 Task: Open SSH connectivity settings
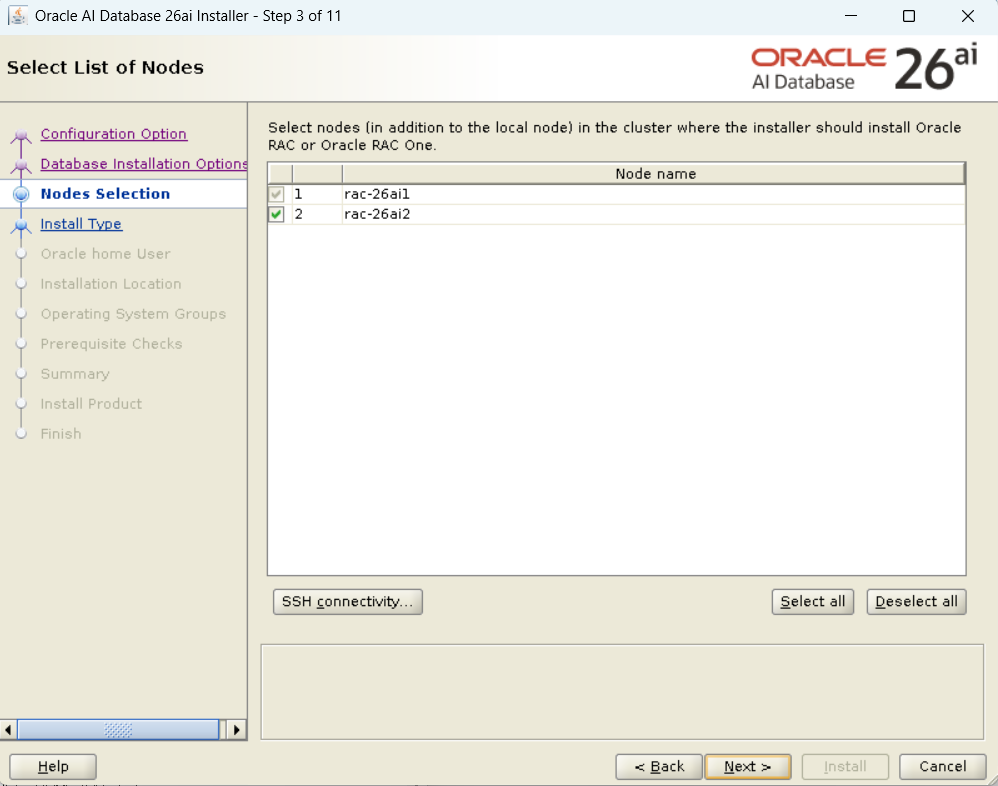coord(347,601)
